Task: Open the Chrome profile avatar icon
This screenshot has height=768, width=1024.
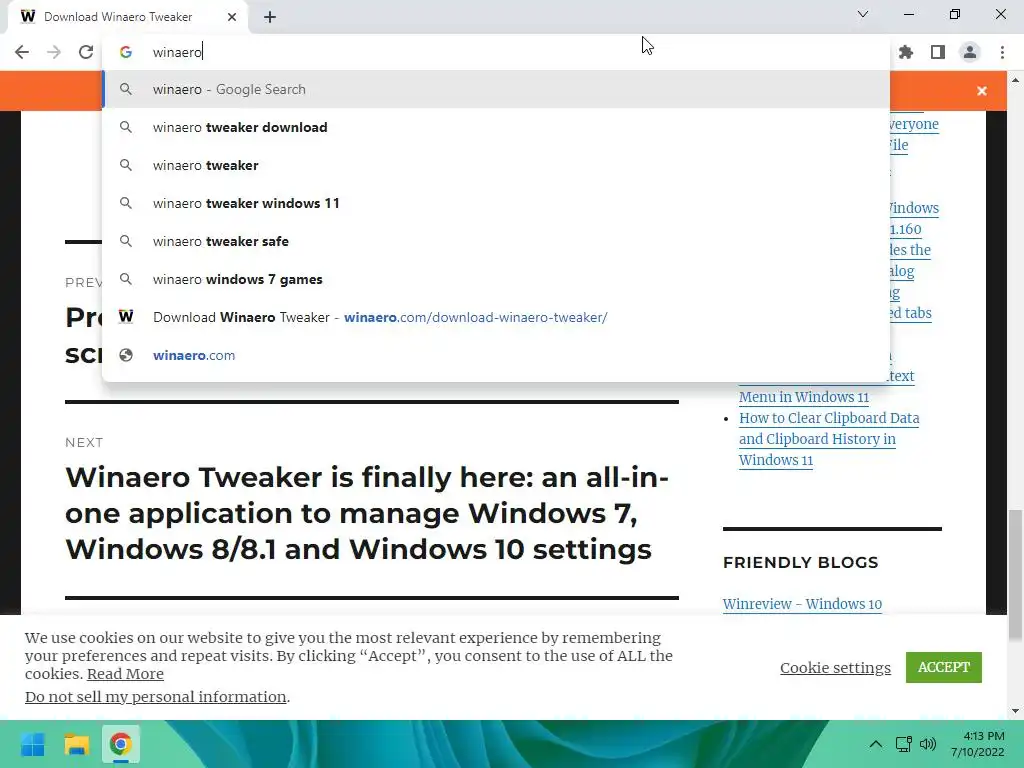Action: [970, 52]
